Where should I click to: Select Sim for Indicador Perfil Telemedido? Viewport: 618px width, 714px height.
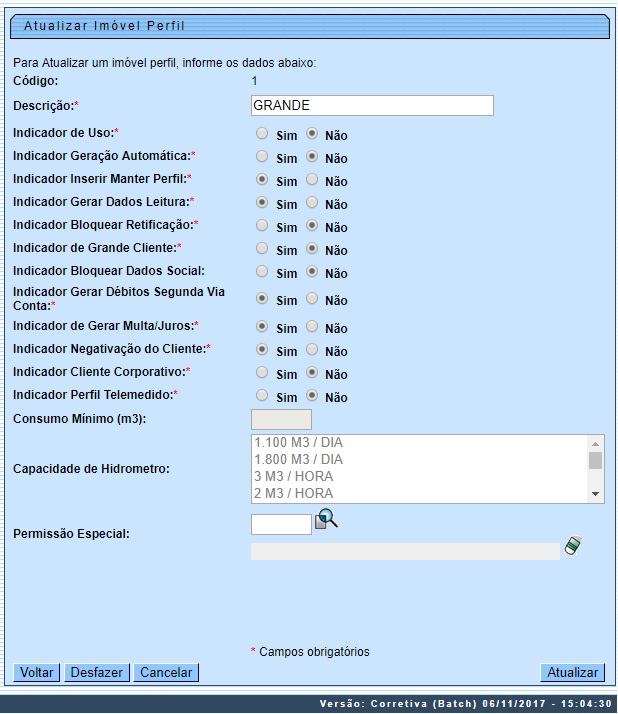[262, 396]
